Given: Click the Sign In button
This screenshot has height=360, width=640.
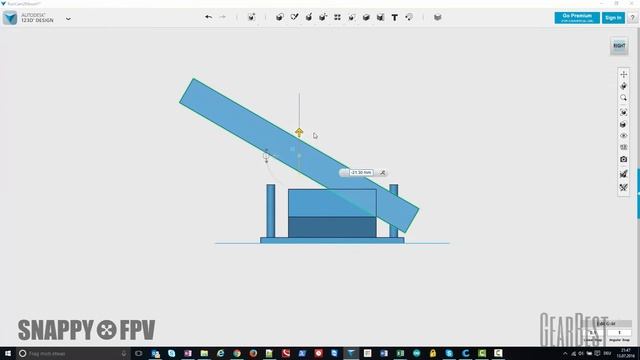Looking at the screenshot, I should coord(613,18).
